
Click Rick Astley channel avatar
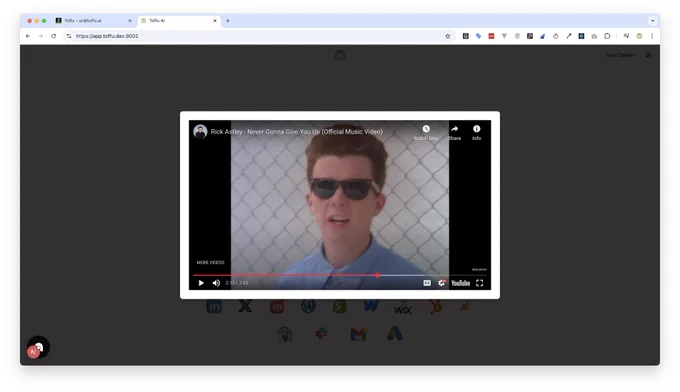pos(200,131)
